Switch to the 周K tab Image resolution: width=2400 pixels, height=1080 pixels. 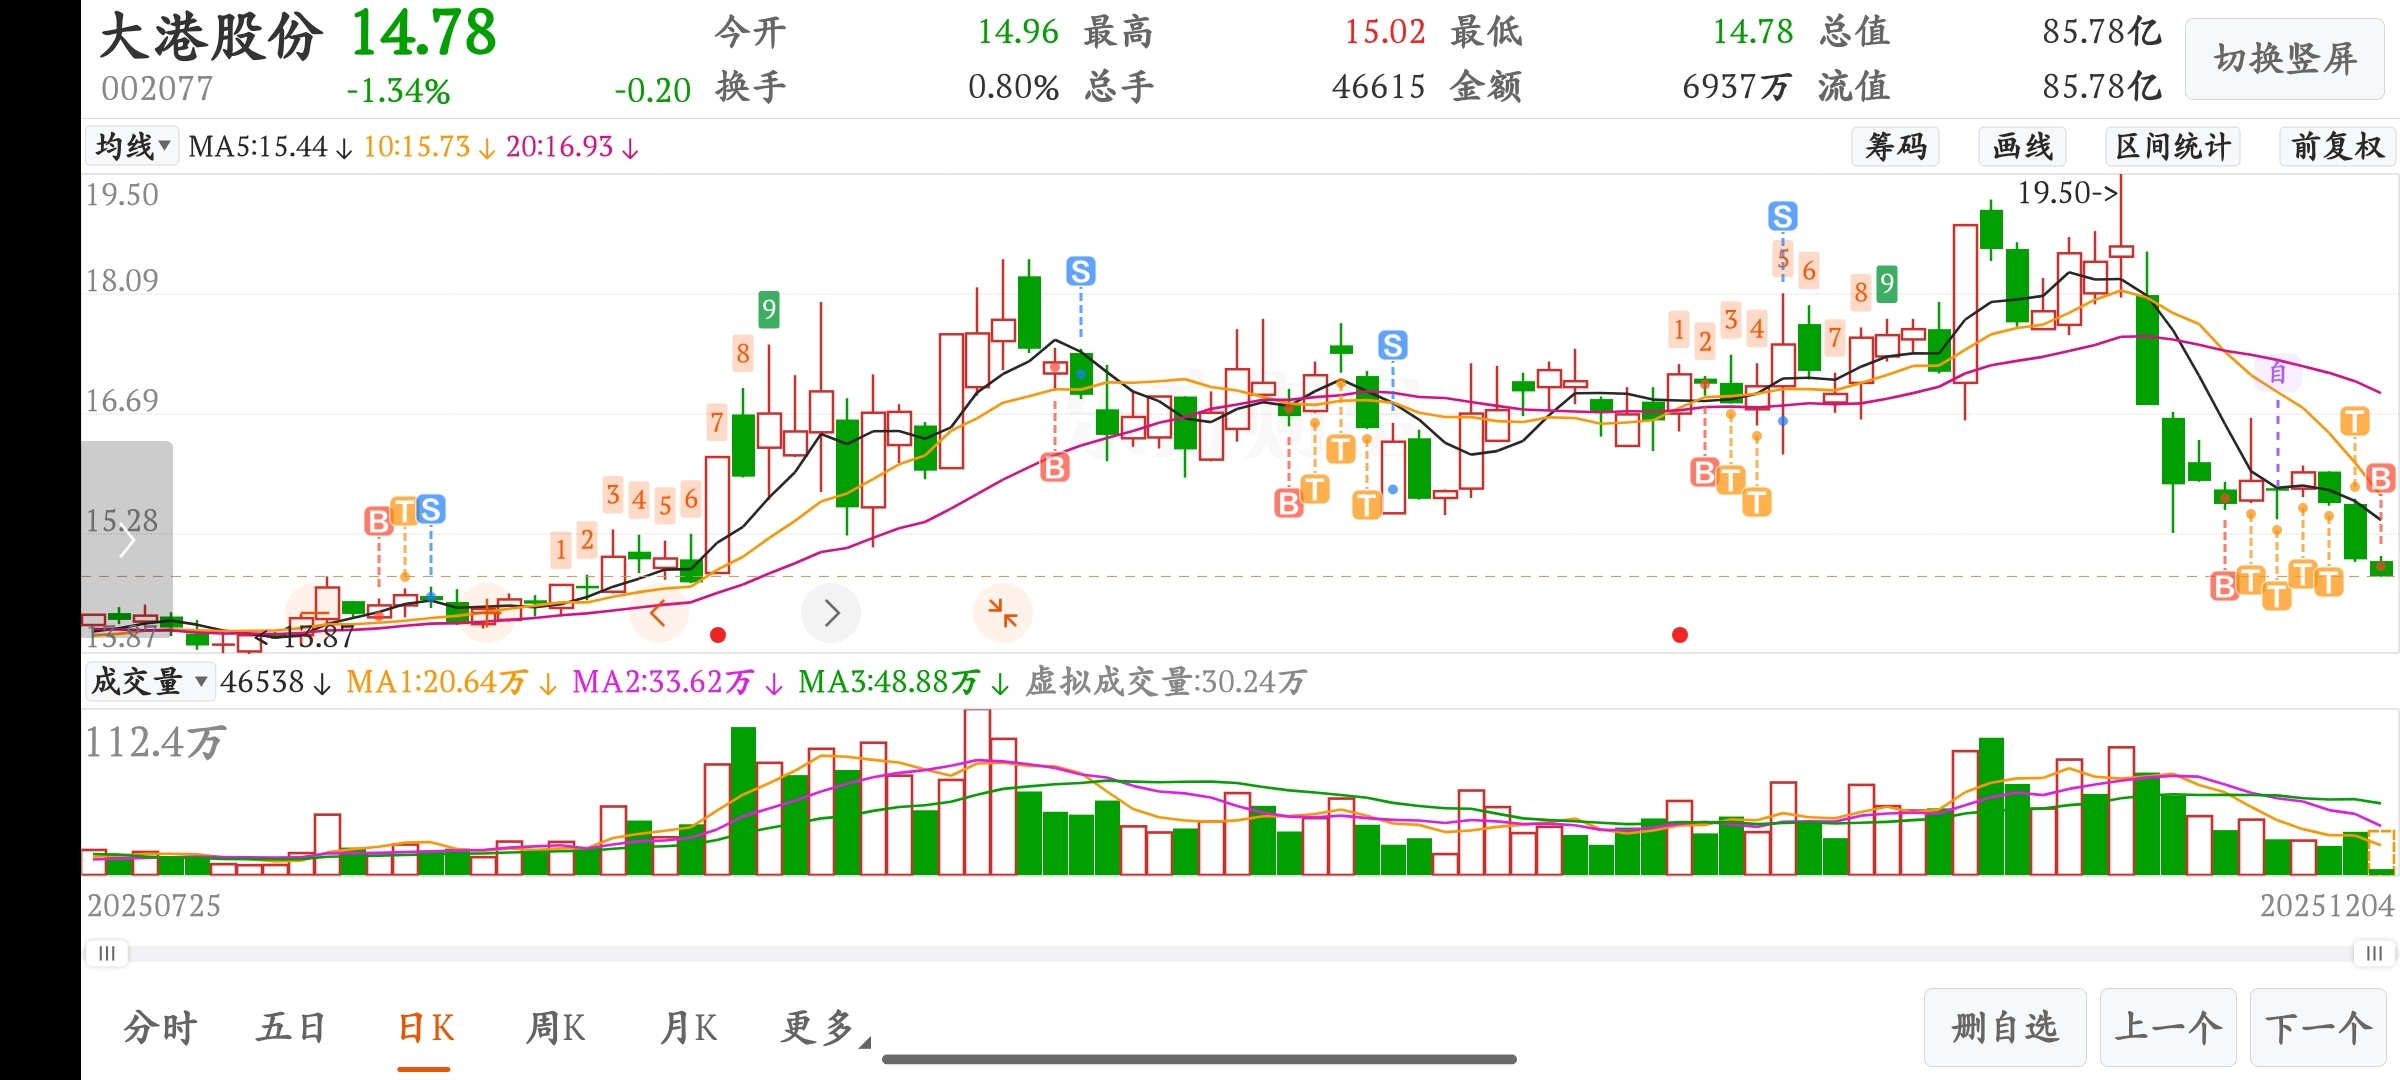[556, 1028]
